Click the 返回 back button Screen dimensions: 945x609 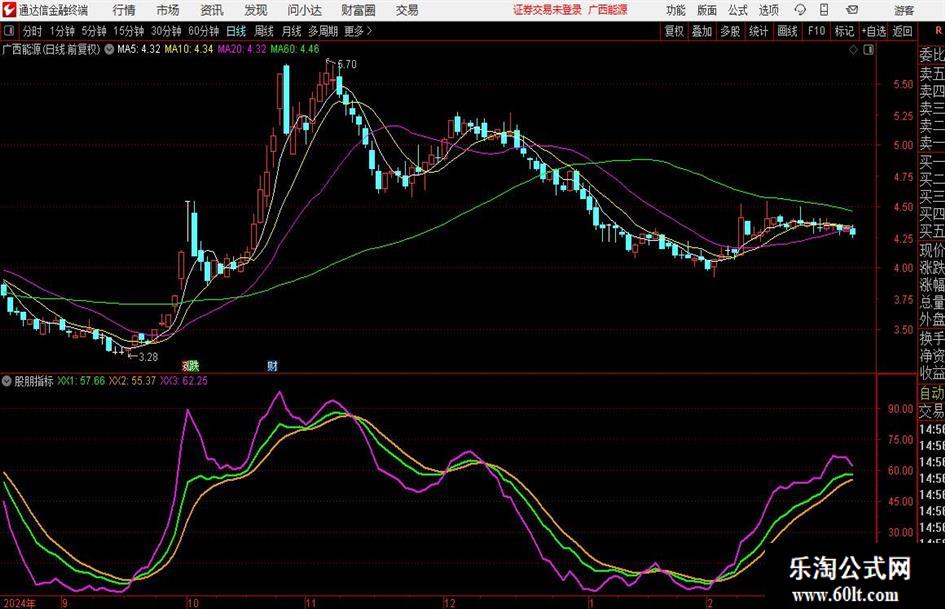coord(902,31)
